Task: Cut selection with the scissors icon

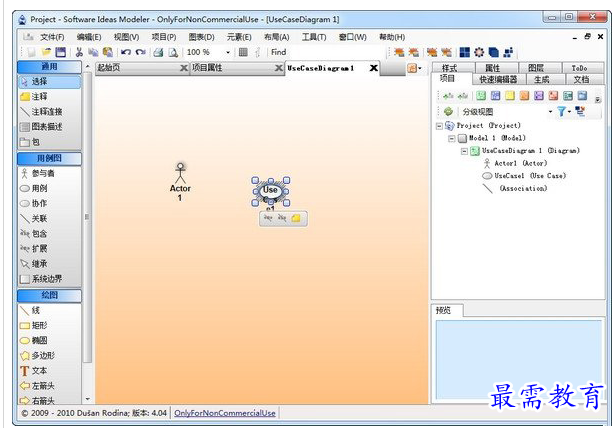Action: (79, 52)
